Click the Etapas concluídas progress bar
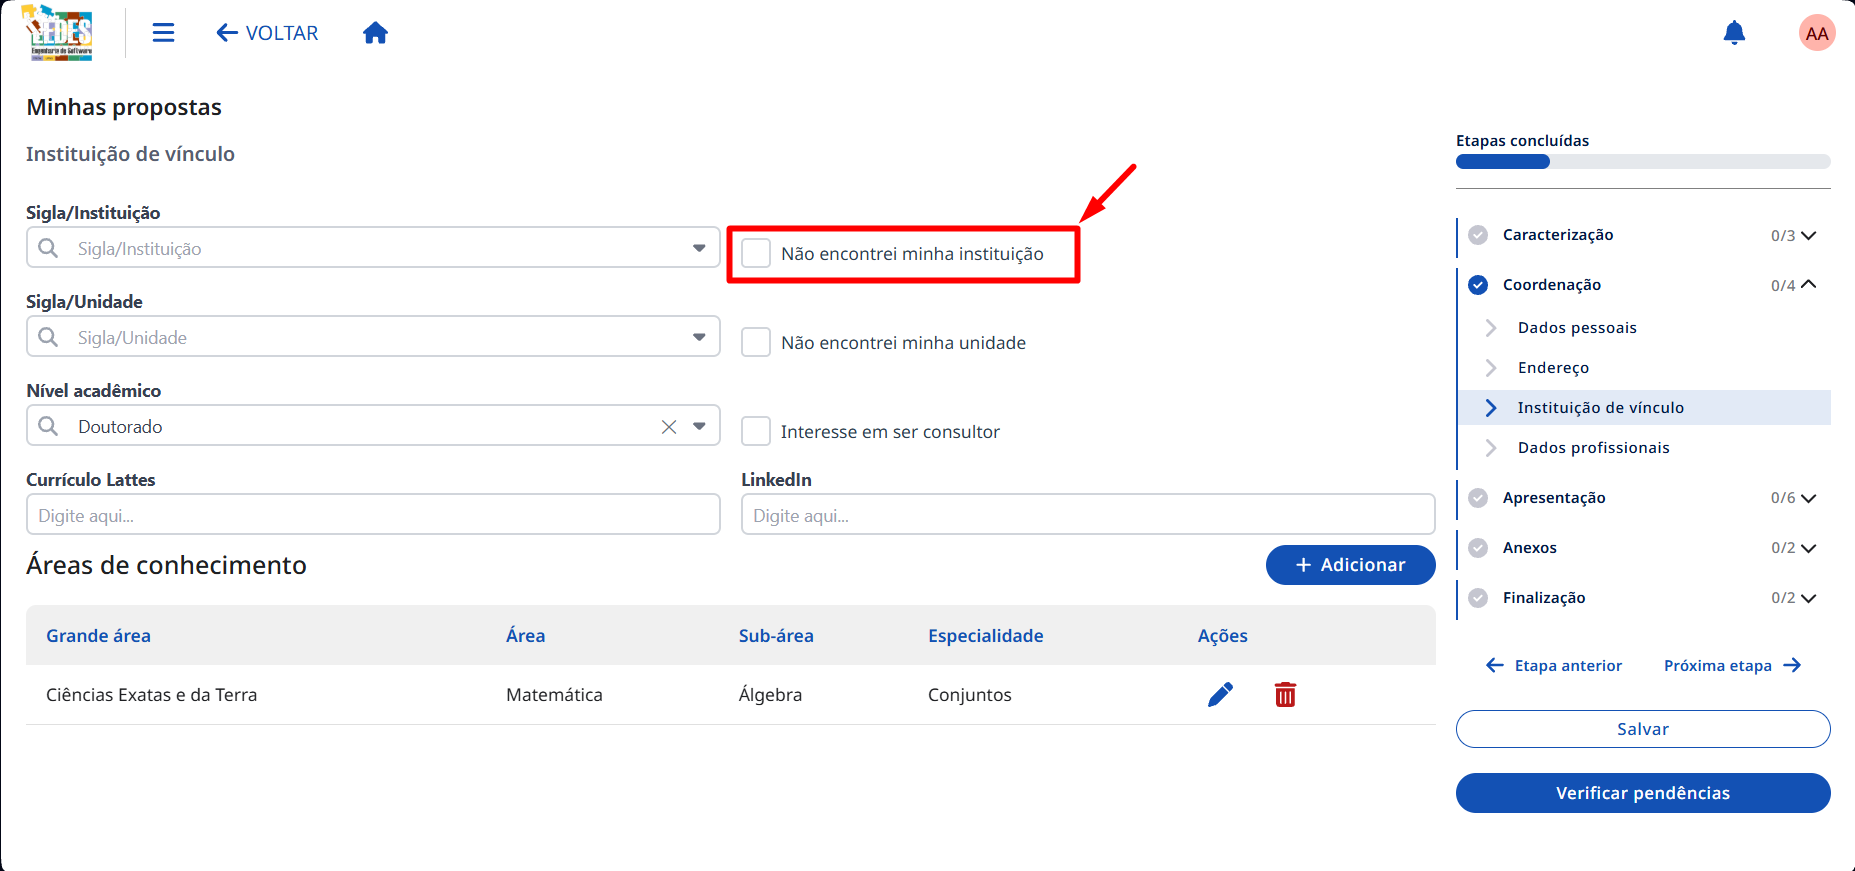The image size is (1855, 871). 1643,162
